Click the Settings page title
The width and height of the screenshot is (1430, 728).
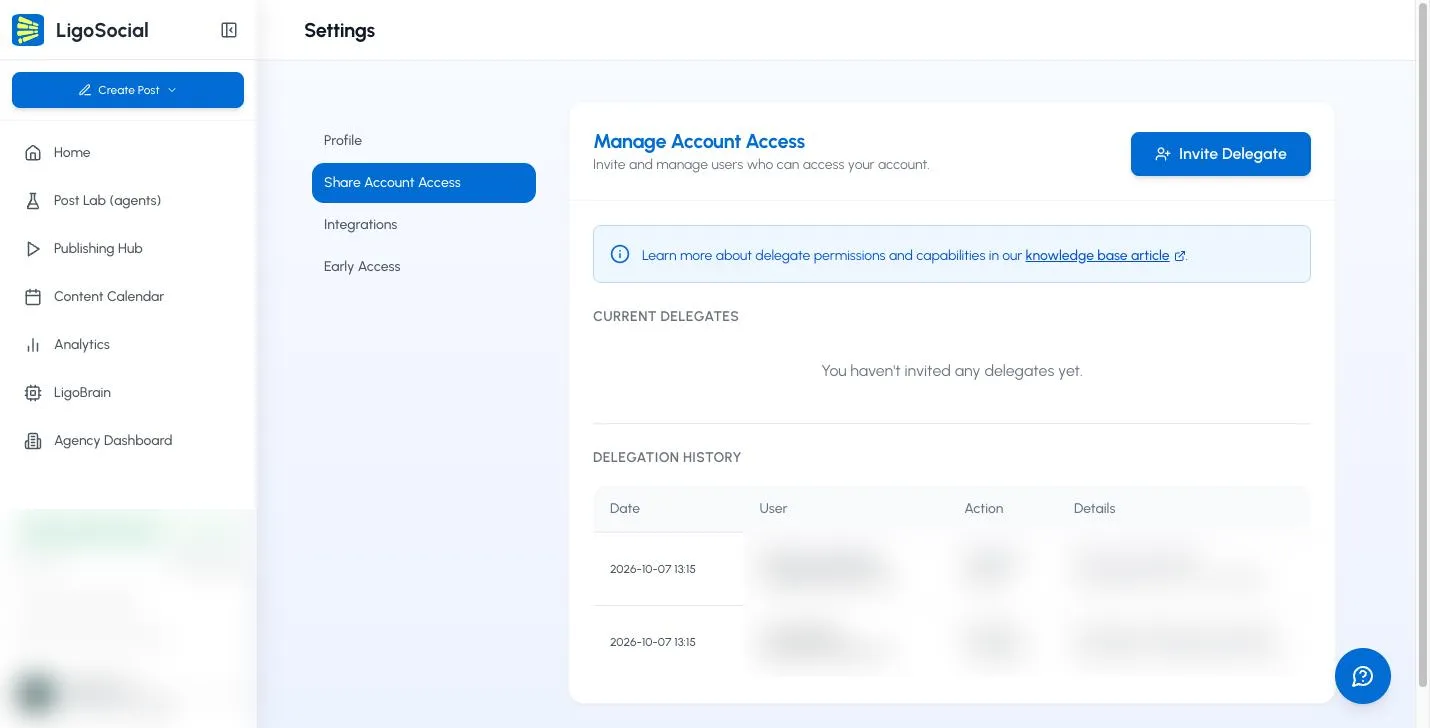click(x=339, y=31)
